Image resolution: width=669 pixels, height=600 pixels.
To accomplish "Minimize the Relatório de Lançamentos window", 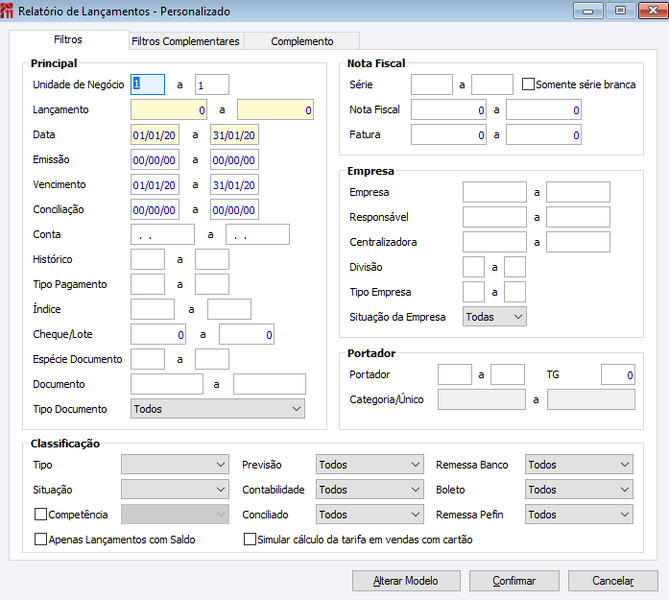I will [588, 11].
